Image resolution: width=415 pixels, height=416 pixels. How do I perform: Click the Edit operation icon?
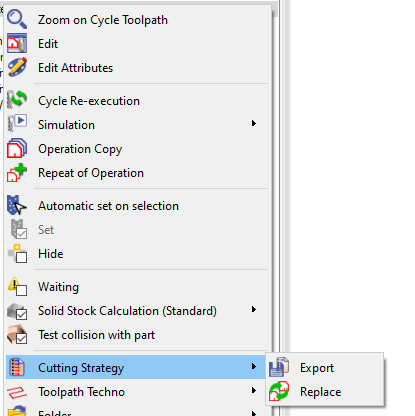pyautogui.click(x=17, y=43)
